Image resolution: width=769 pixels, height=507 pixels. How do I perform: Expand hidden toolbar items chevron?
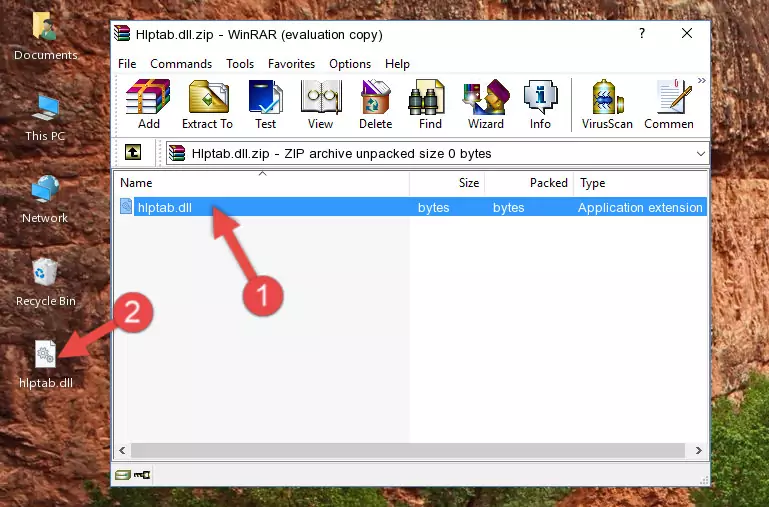[x=702, y=80]
